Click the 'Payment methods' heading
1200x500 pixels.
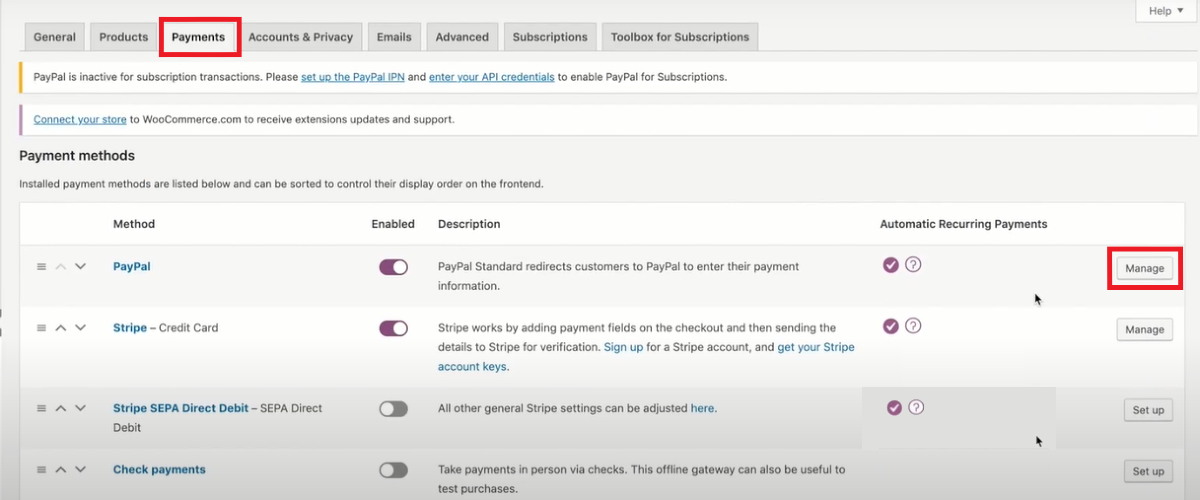pos(77,156)
